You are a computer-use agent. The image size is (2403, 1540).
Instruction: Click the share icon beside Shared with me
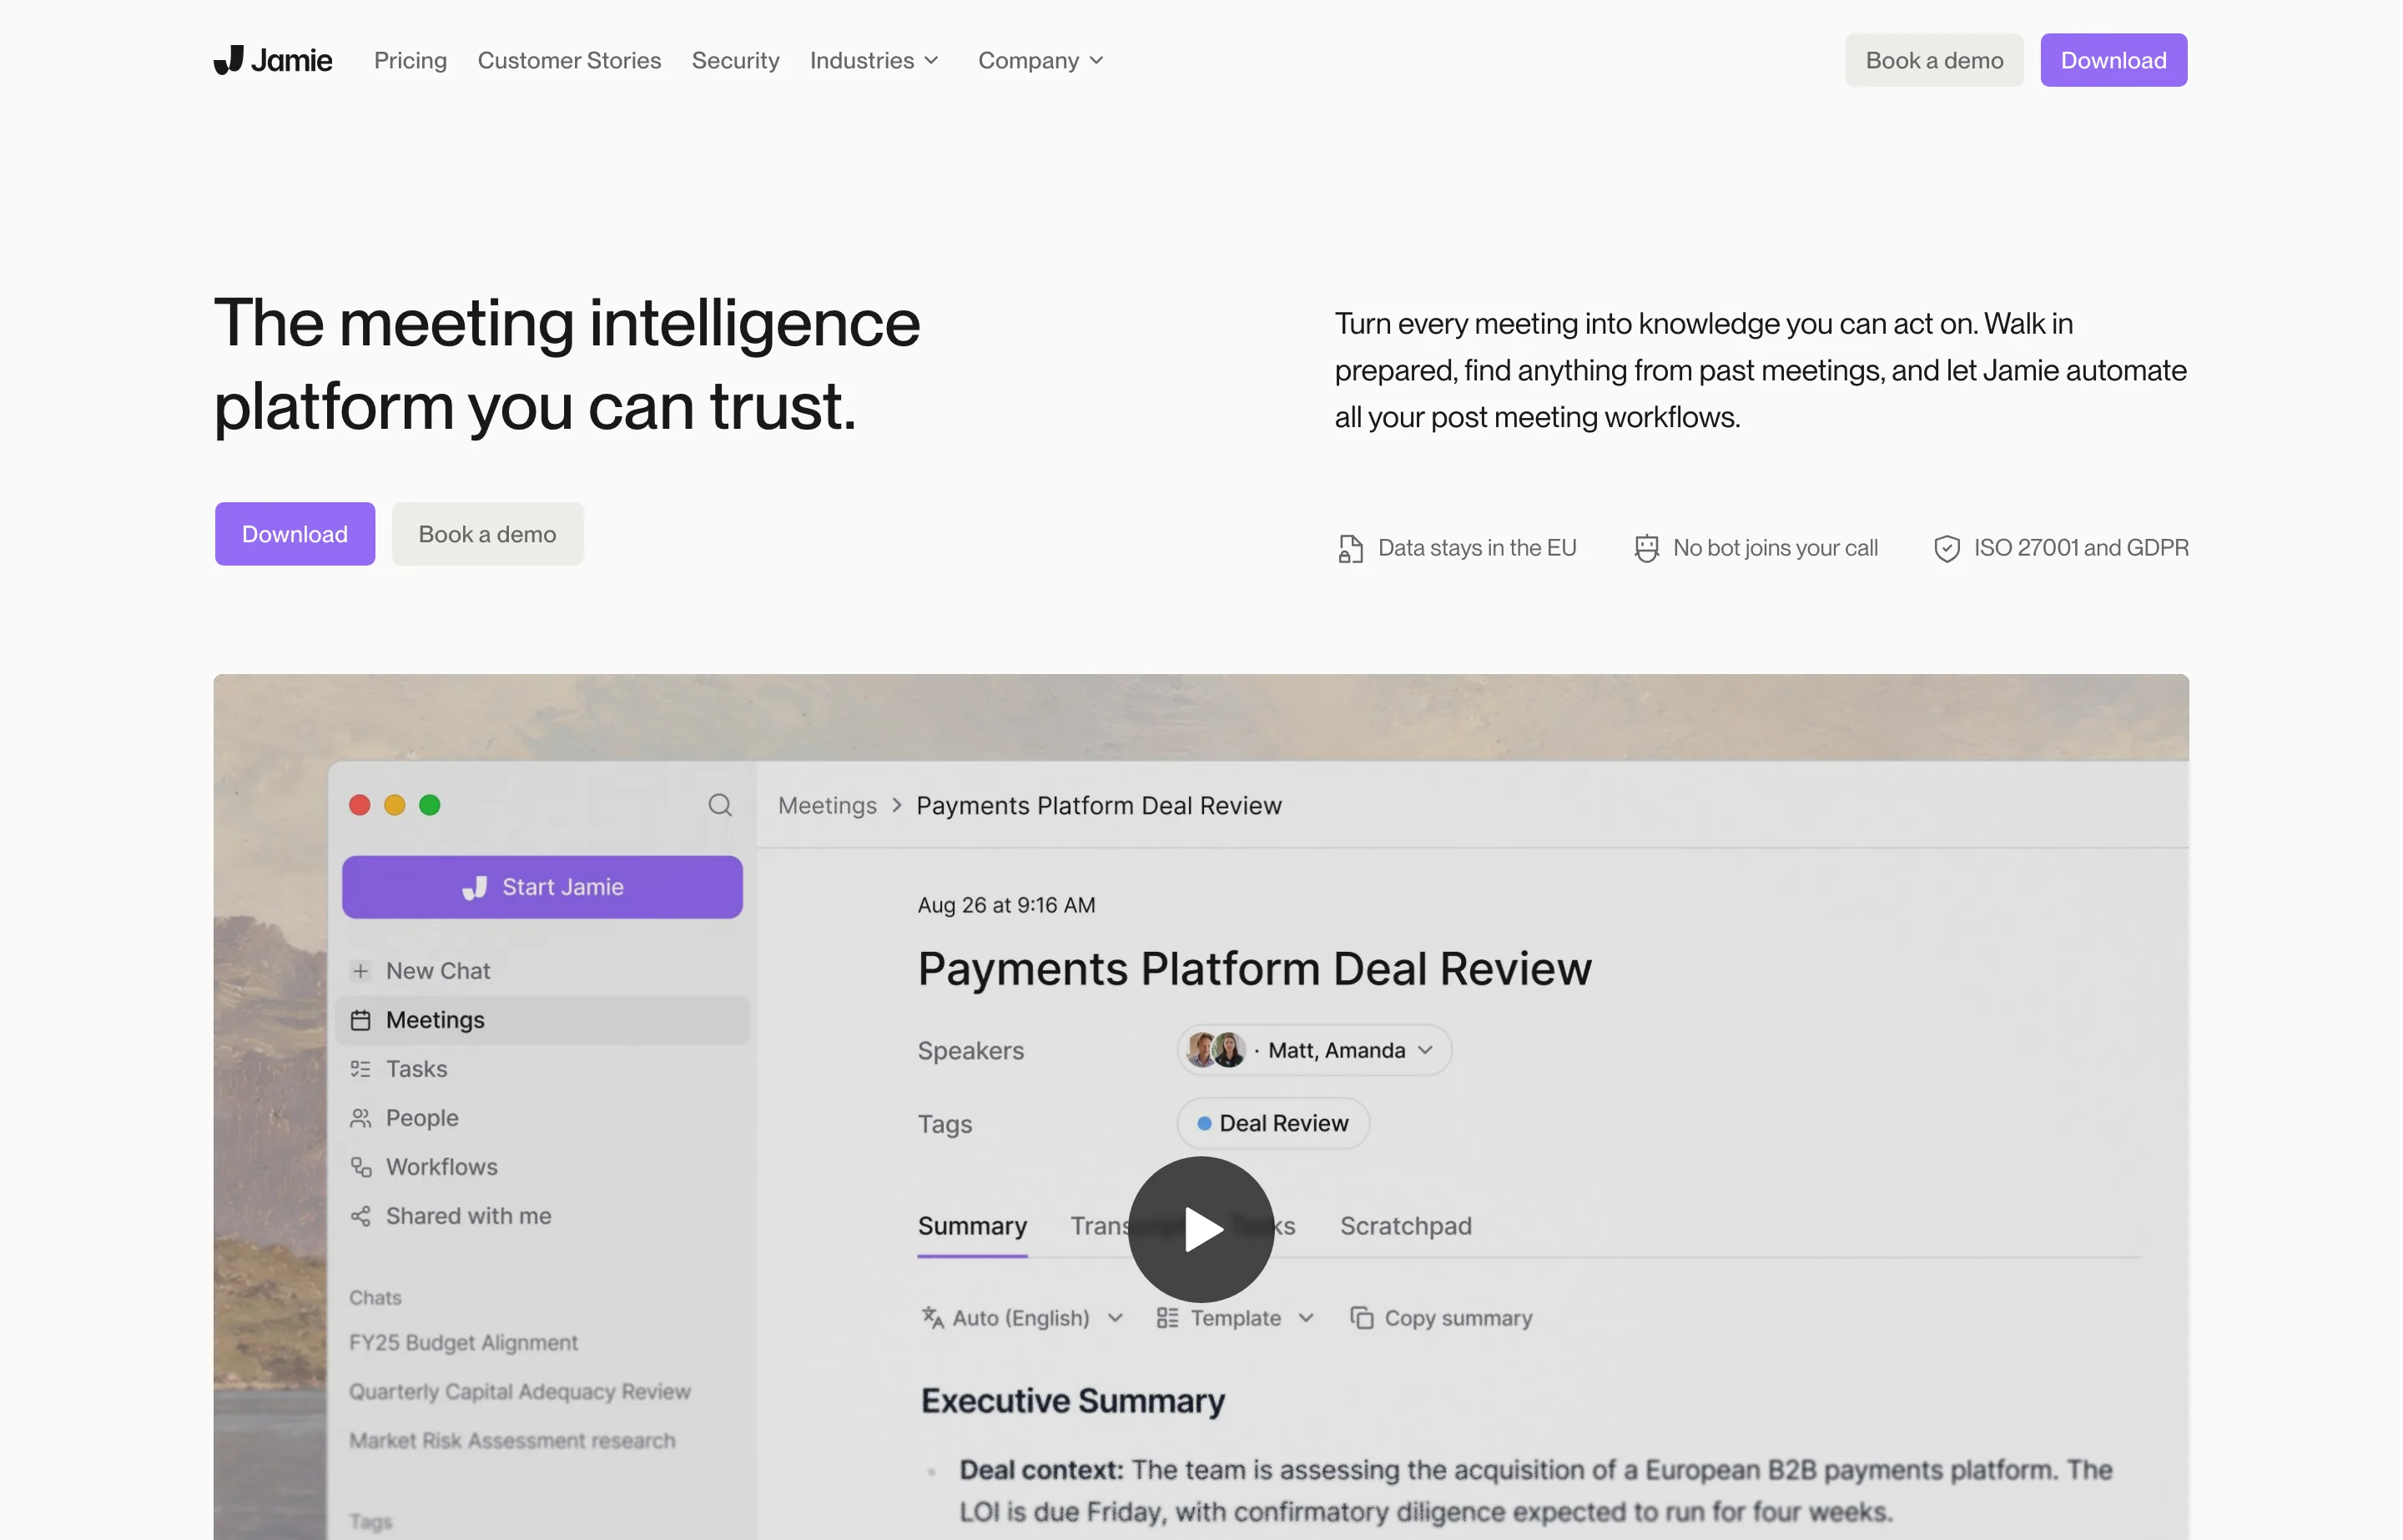(361, 1216)
